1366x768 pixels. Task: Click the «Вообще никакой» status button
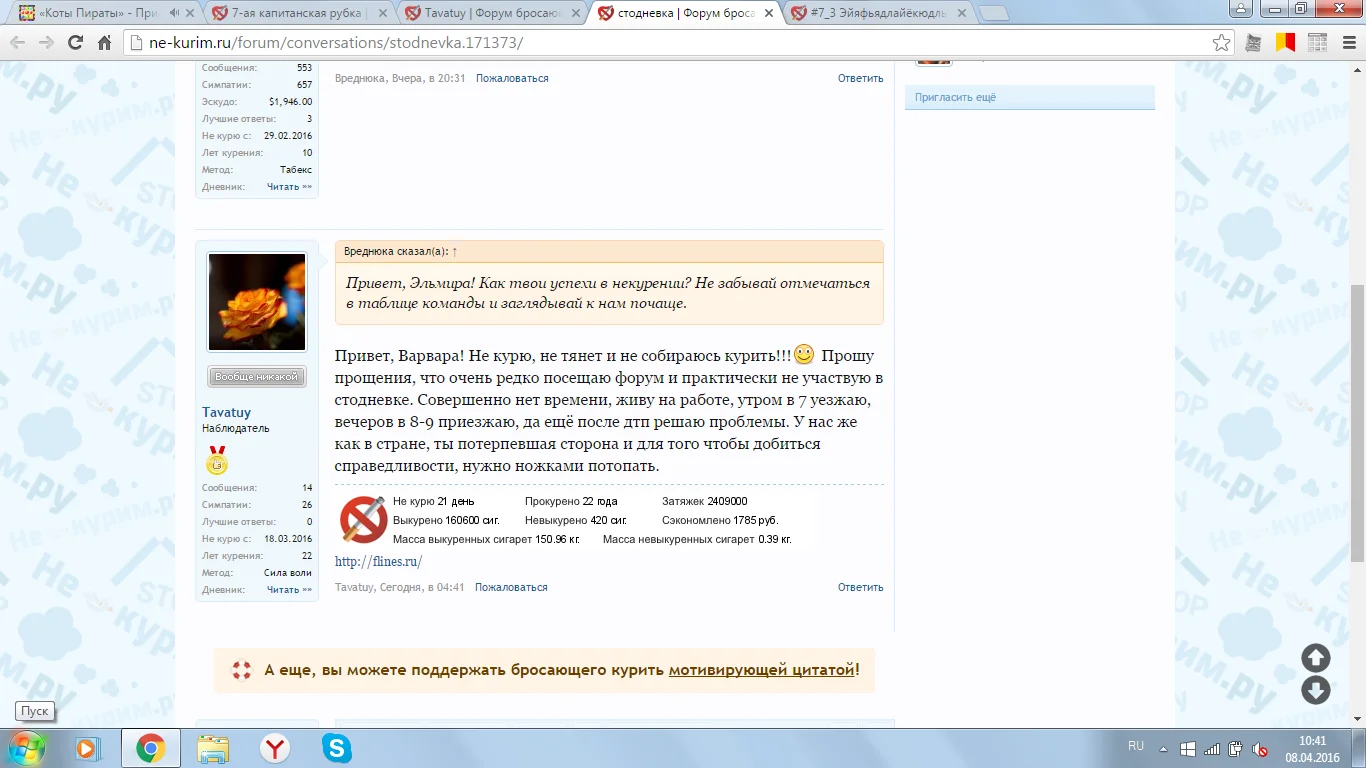coord(256,377)
